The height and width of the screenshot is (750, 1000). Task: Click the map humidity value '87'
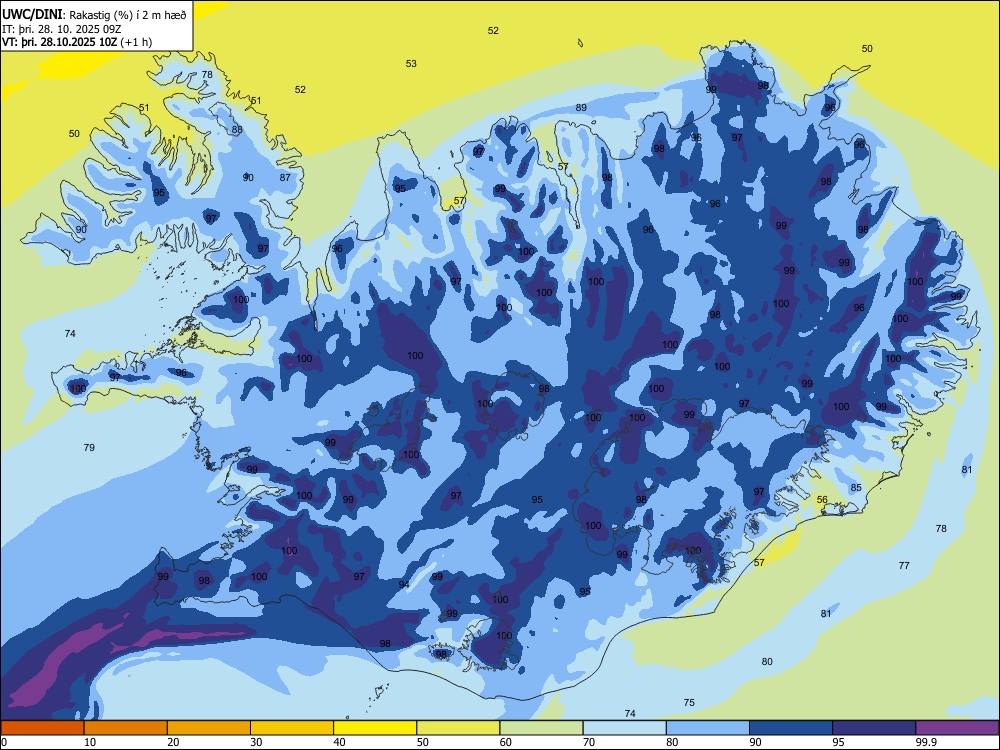click(x=285, y=177)
